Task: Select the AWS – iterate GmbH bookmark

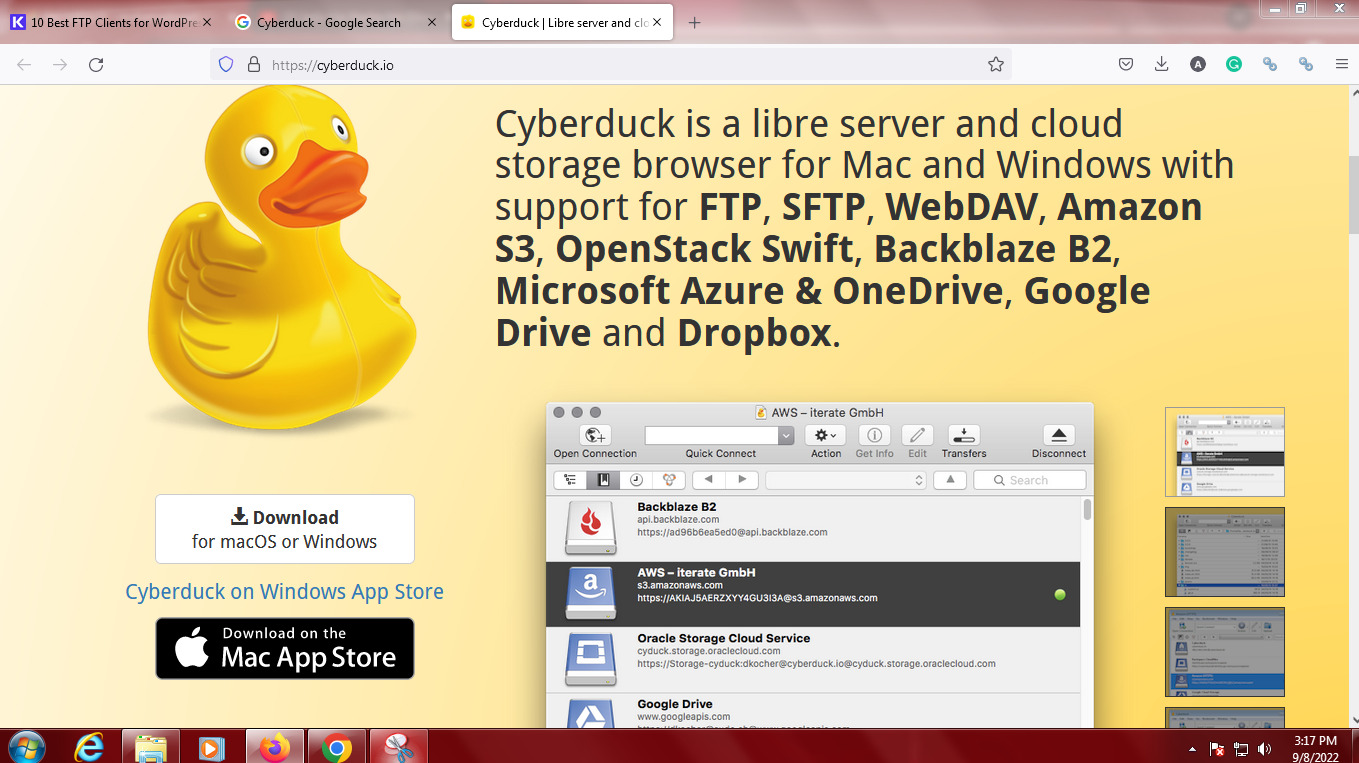Action: click(x=813, y=594)
